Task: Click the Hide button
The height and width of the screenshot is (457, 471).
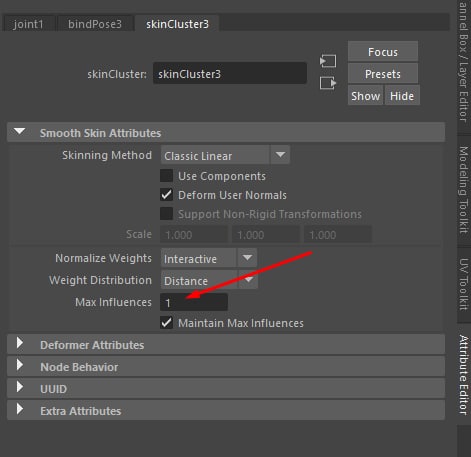Action: pyautogui.click(x=402, y=96)
